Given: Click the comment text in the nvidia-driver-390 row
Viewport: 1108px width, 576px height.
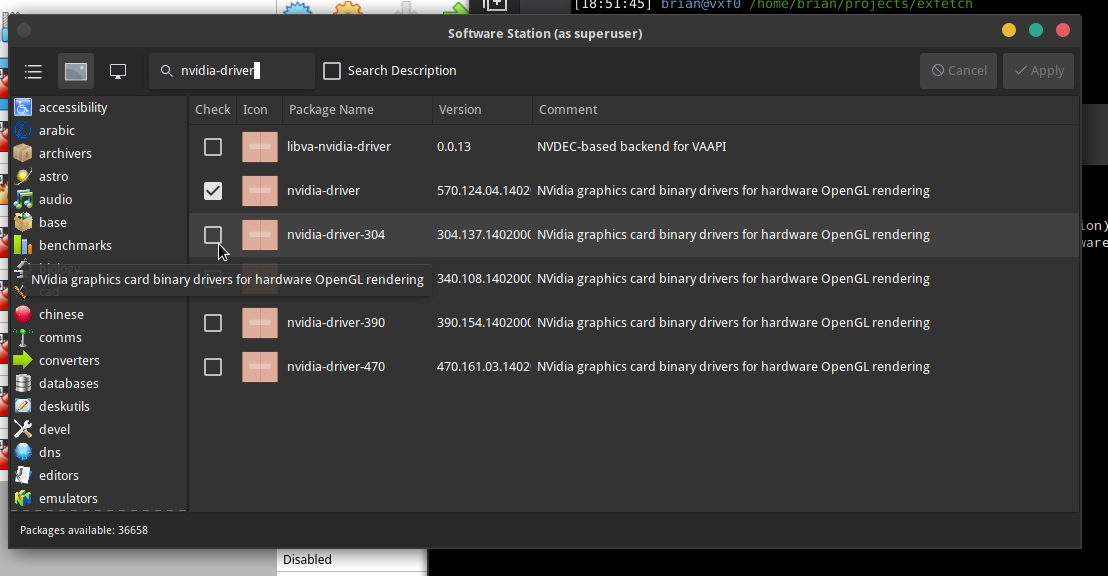Looking at the screenshot, I should tap(733, 323).
